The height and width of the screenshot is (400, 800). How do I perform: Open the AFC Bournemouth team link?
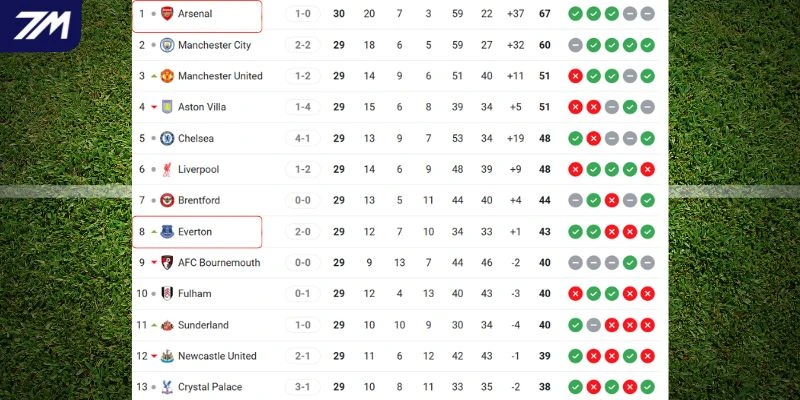pos(218,263)
